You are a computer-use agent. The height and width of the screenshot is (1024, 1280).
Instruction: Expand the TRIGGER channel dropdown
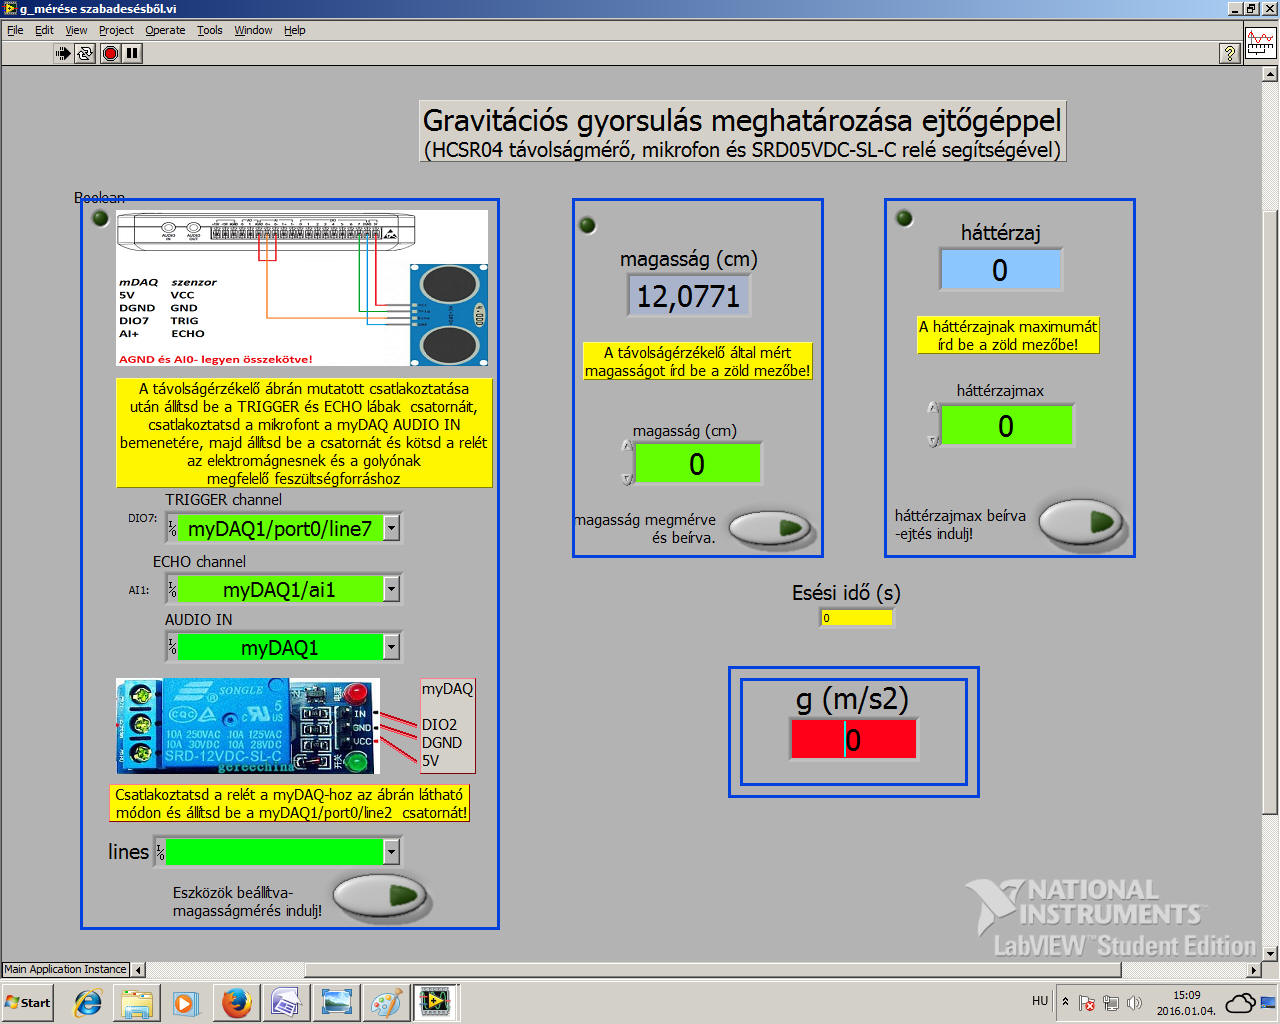coord(391,528)
